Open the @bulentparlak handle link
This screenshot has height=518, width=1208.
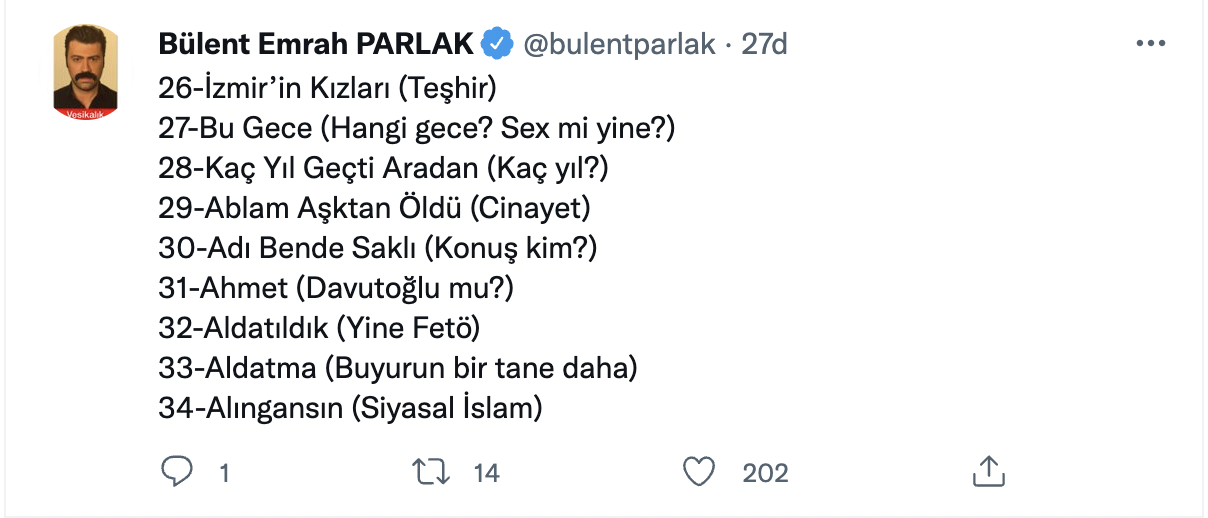620,44
